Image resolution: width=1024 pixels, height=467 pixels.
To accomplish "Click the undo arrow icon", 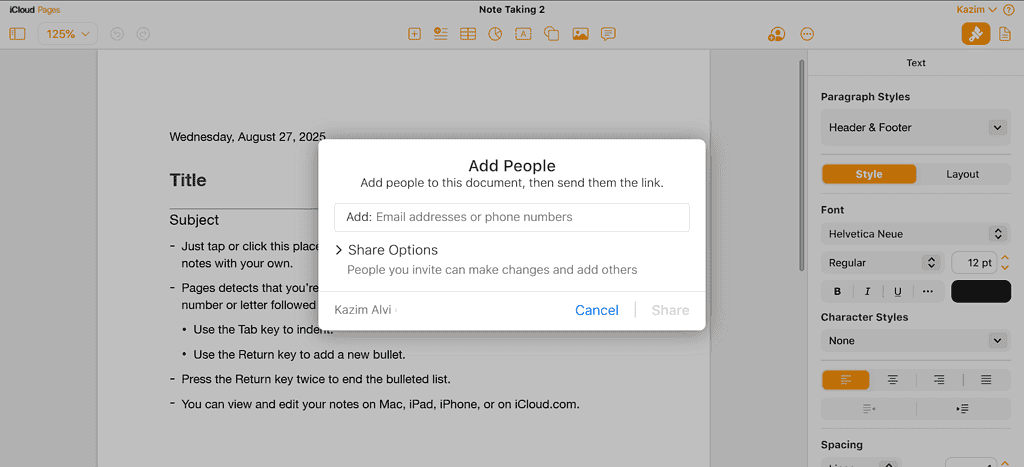I will click(117, 34).
